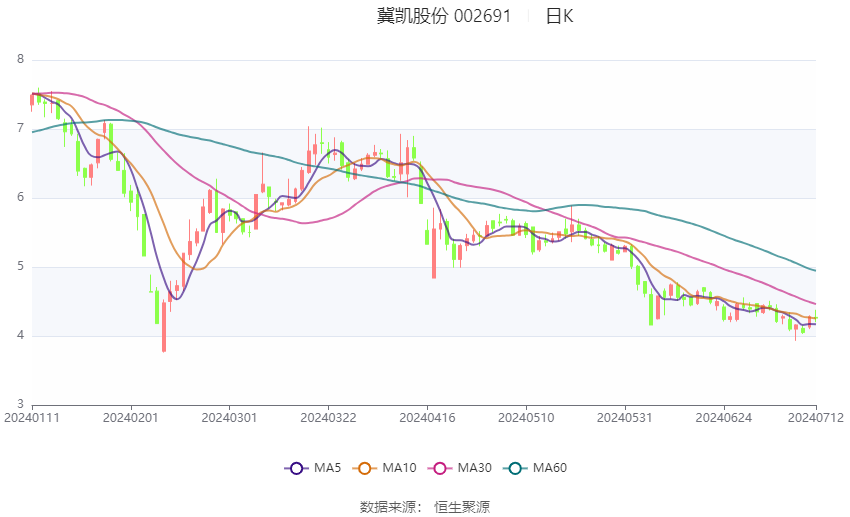850x517 pixels.
Task: Click the 20240111 date axis label
Action: (x=31, y=418)
